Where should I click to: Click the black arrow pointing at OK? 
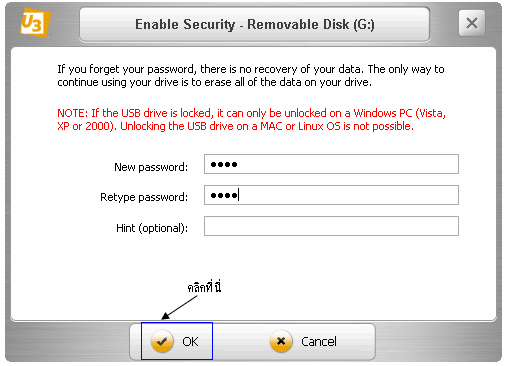179,308
